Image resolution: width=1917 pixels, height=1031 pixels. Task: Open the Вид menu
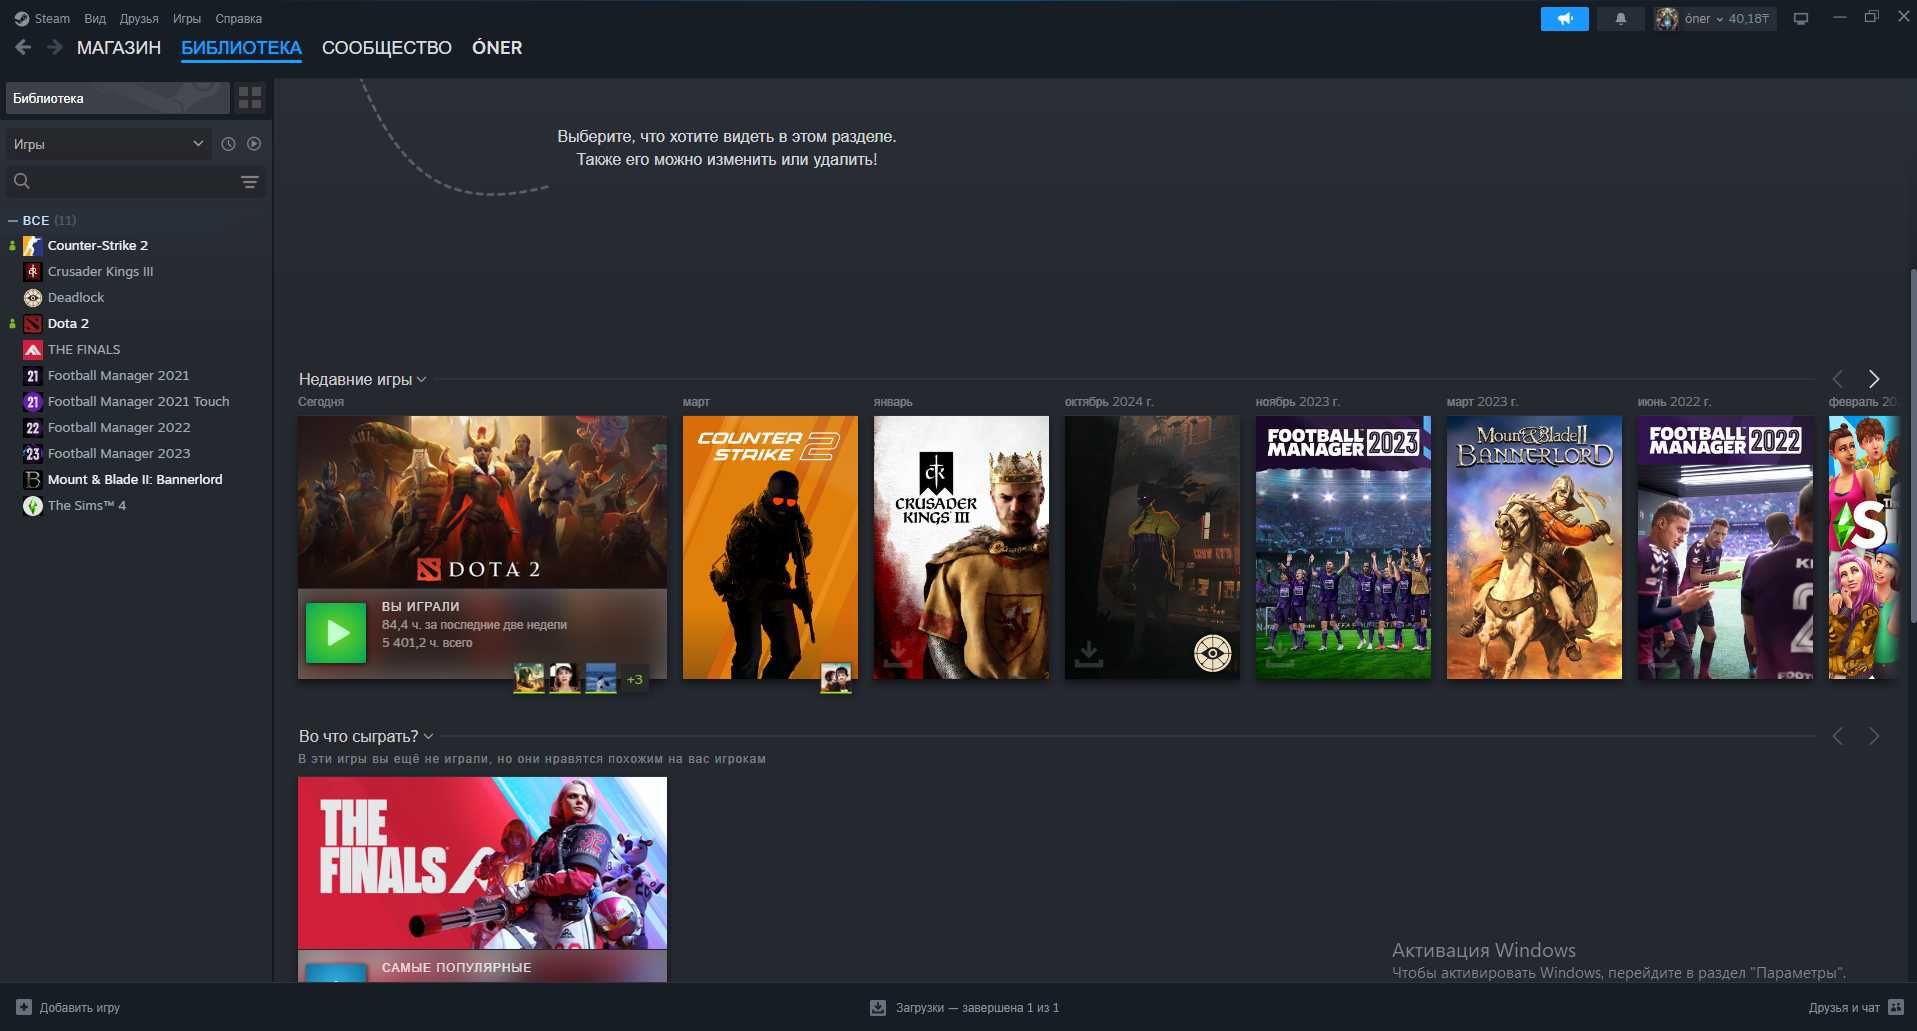95,18
